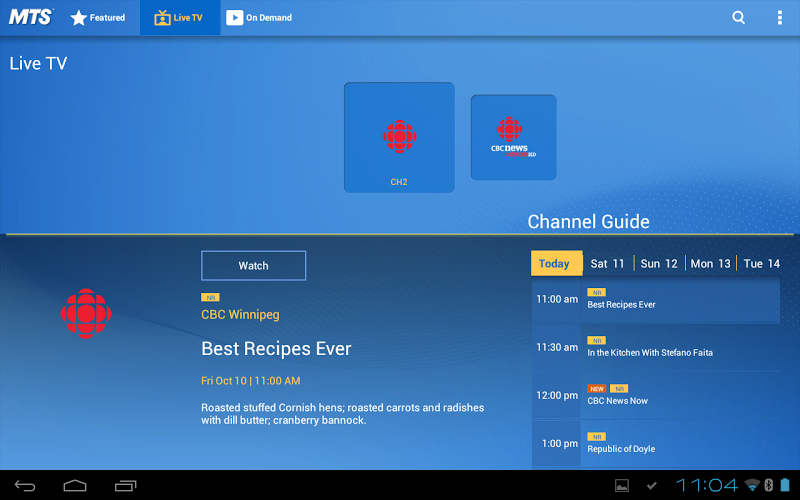
Task: Tap the Android back button
Action: 24,486
